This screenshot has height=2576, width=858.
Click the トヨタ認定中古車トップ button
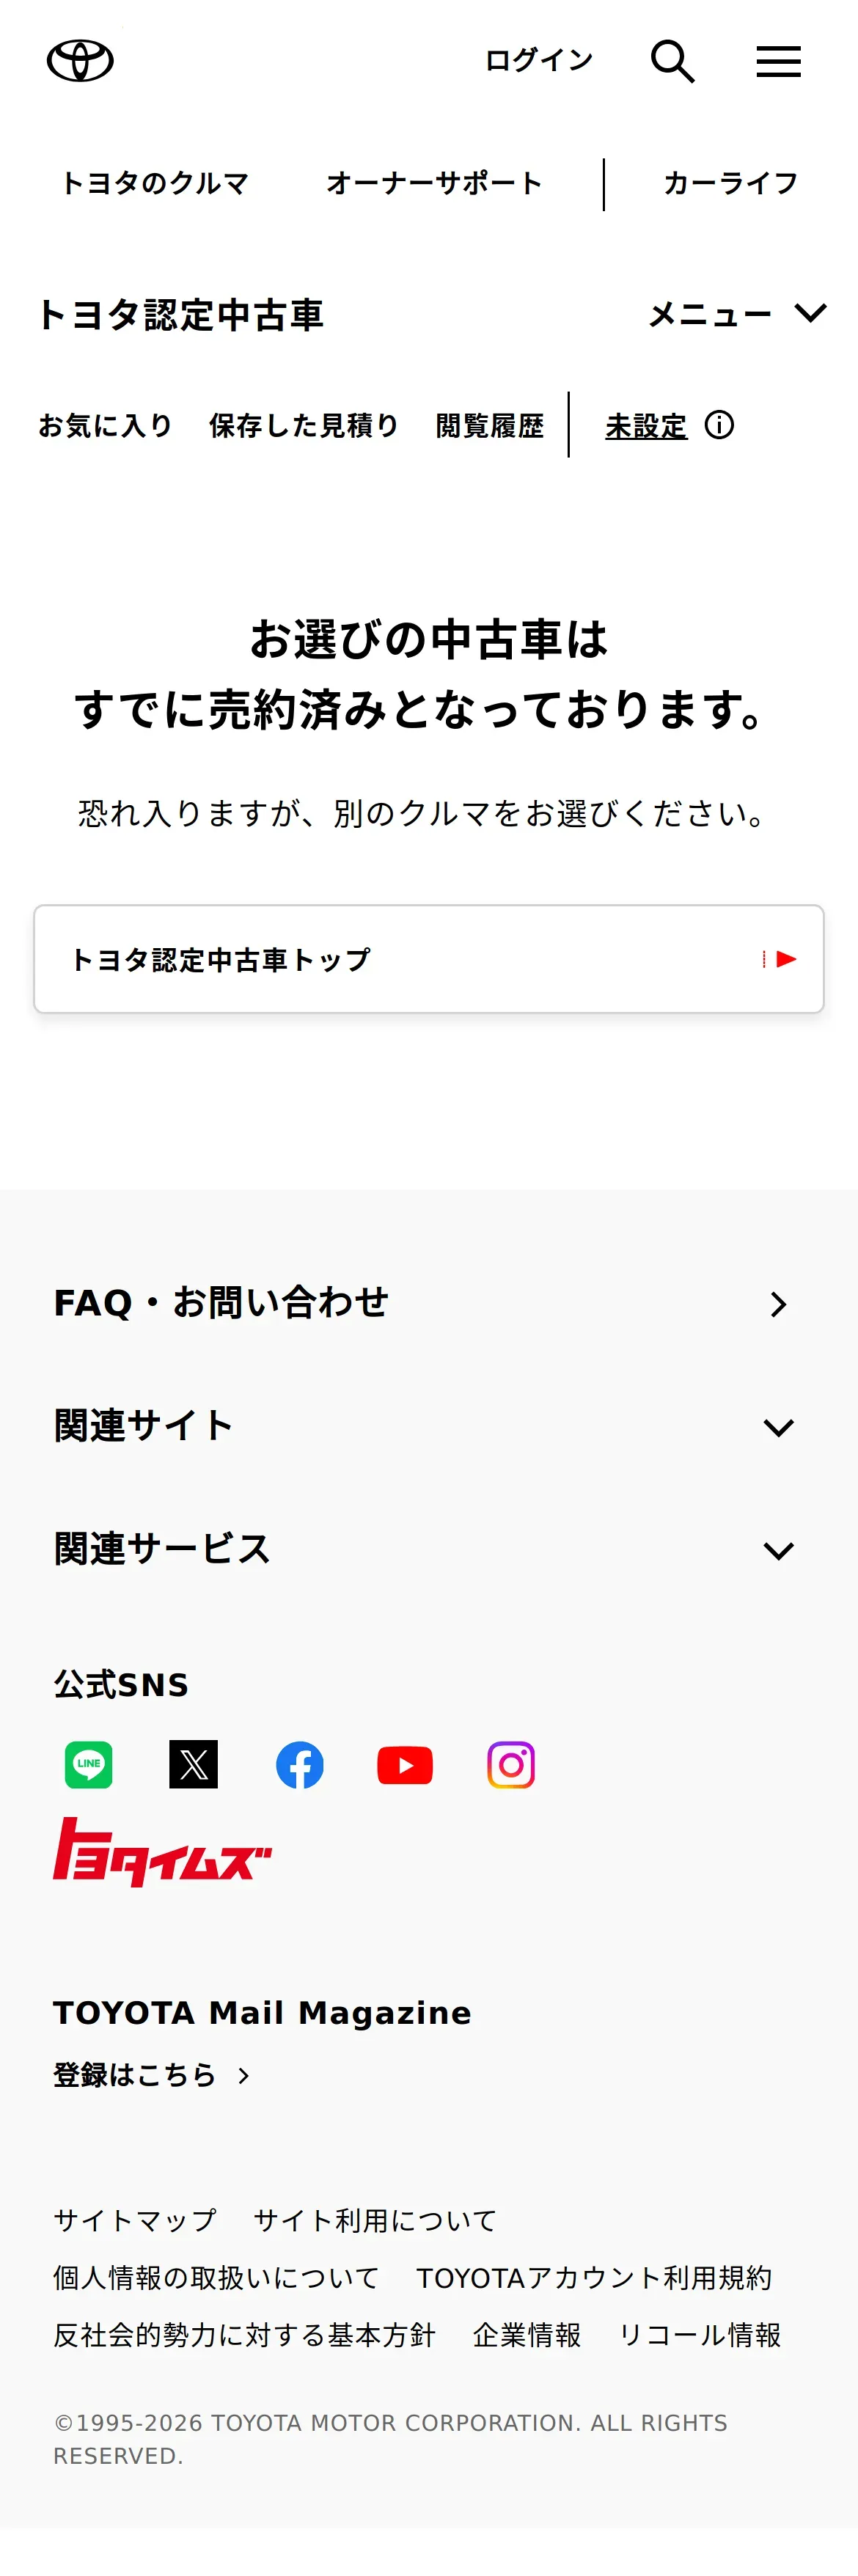tap(429, 959)
